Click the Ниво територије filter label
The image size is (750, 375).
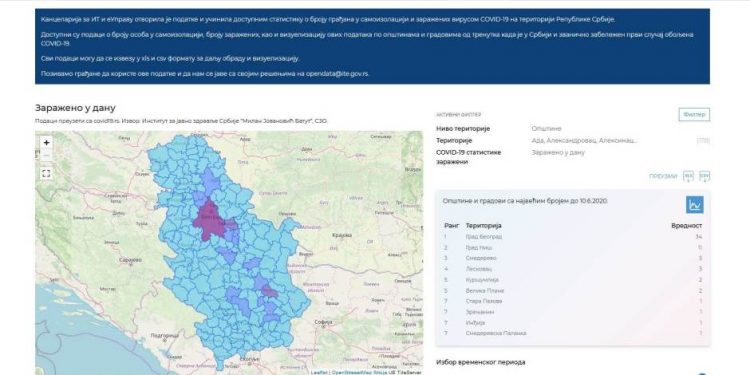(x=463, y=129)
